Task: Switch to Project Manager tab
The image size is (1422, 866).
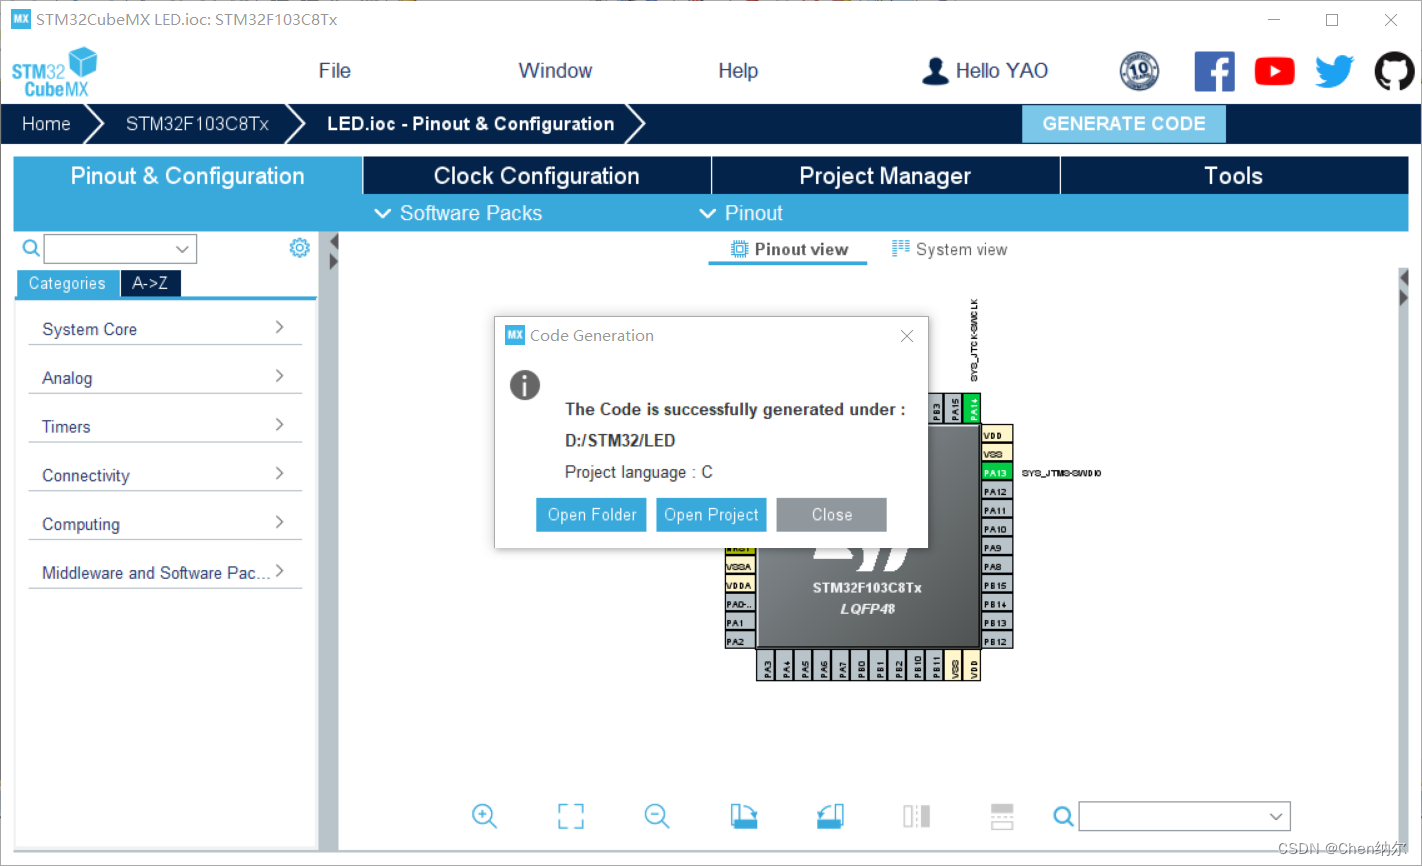Action: coord(885,176)
